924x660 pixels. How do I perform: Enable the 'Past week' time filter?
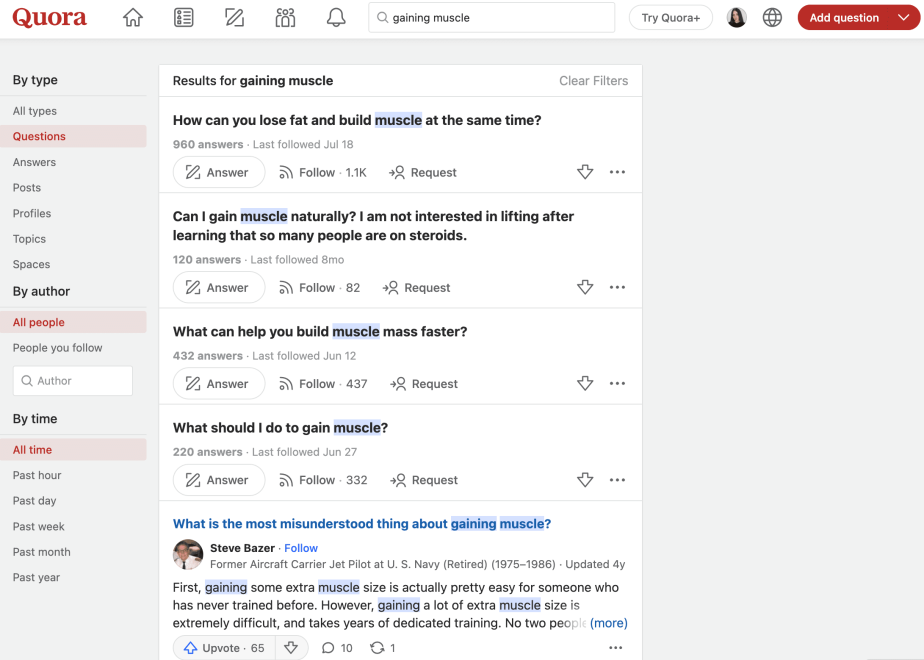[x=38, y=526]
